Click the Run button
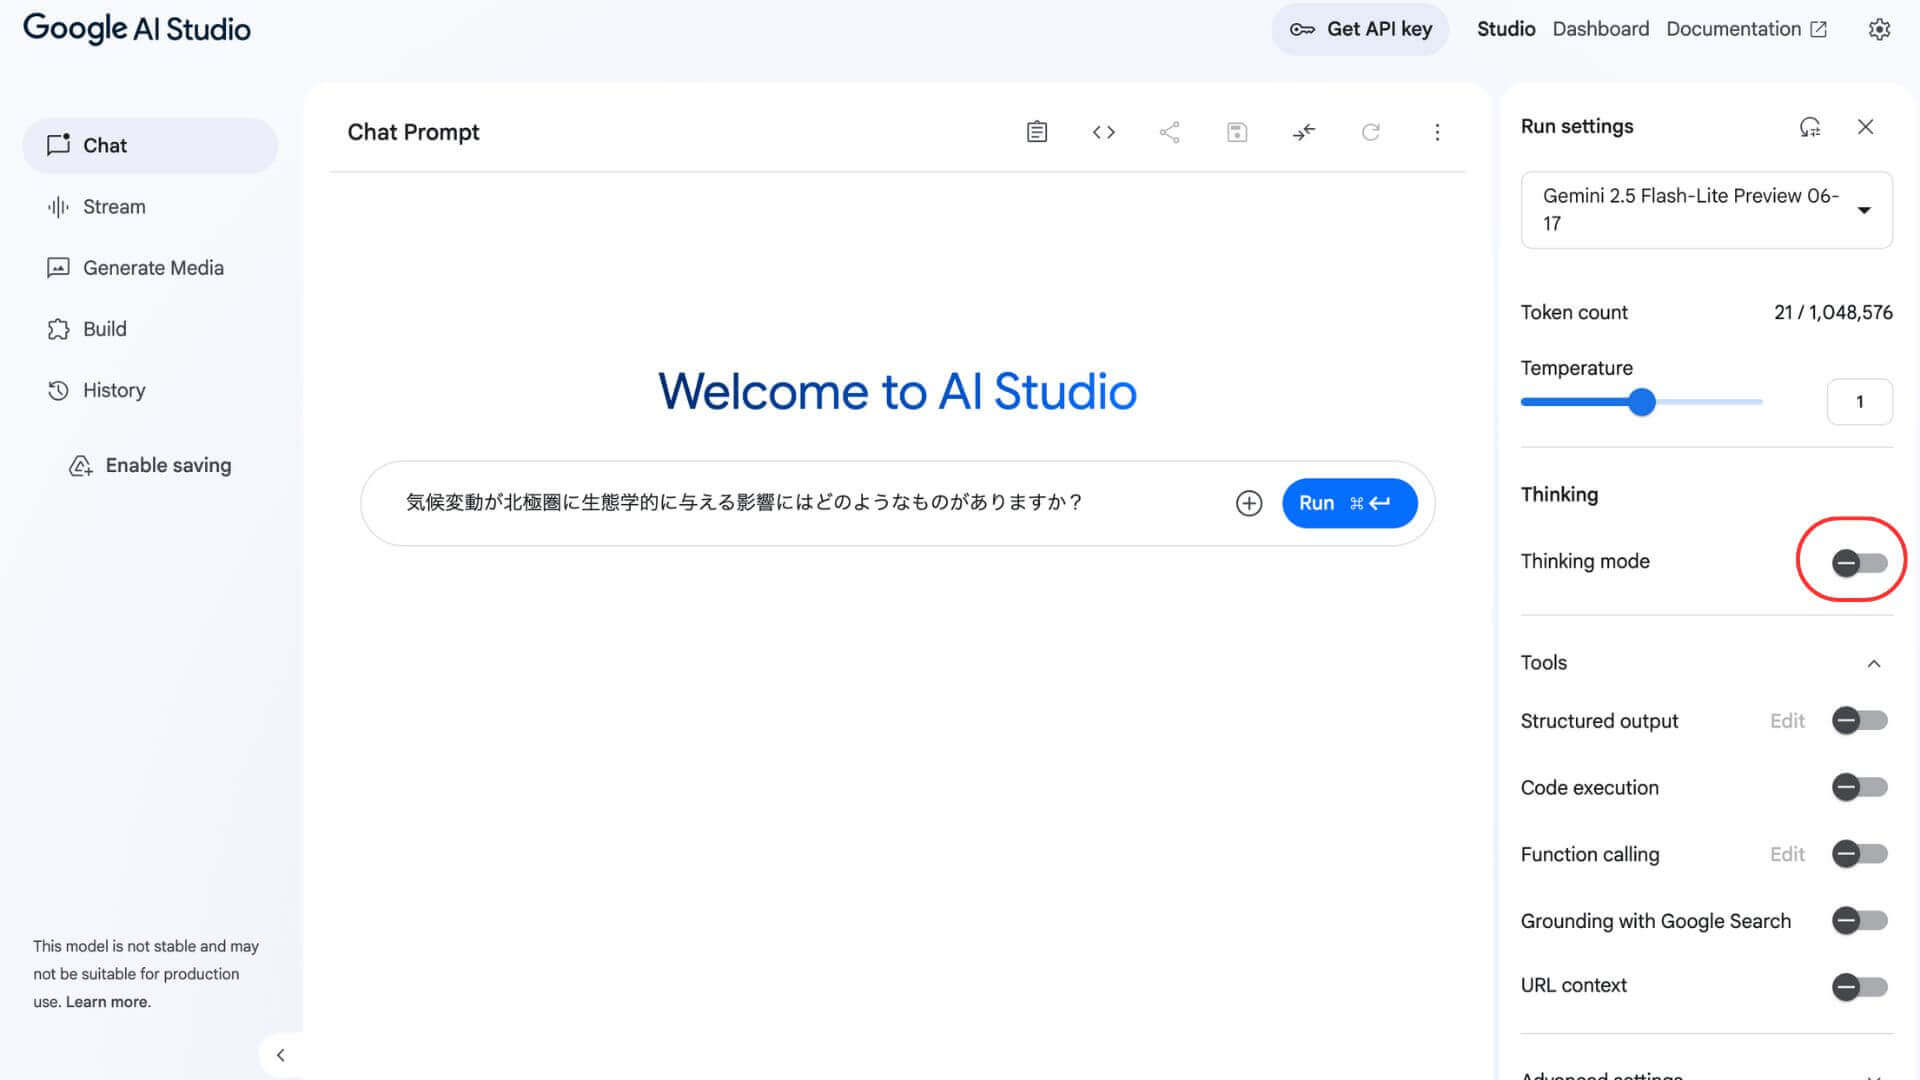This screenshot has height=1080, width=1920. (x=1350, y=503)
